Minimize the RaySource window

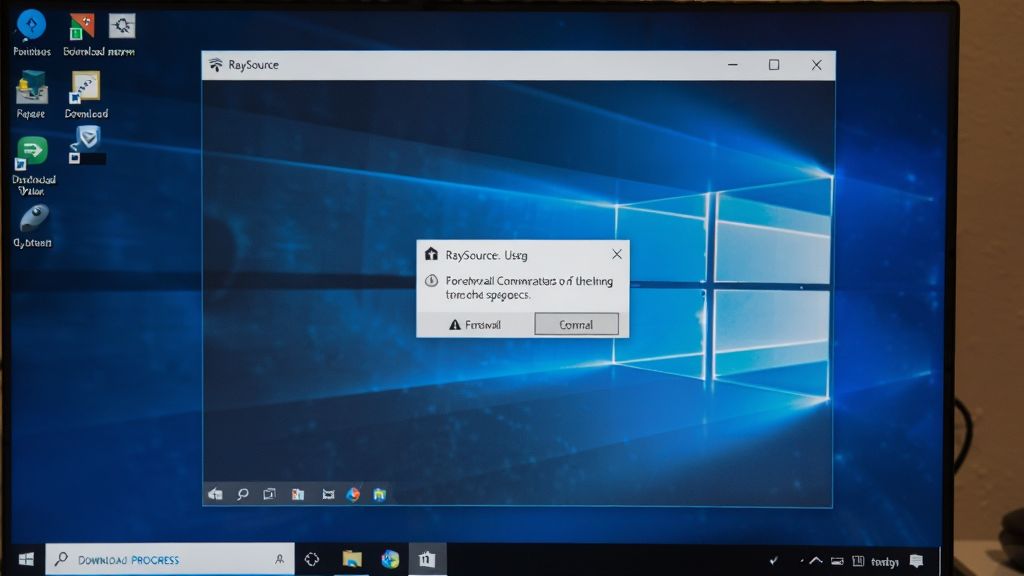[733, 65]
